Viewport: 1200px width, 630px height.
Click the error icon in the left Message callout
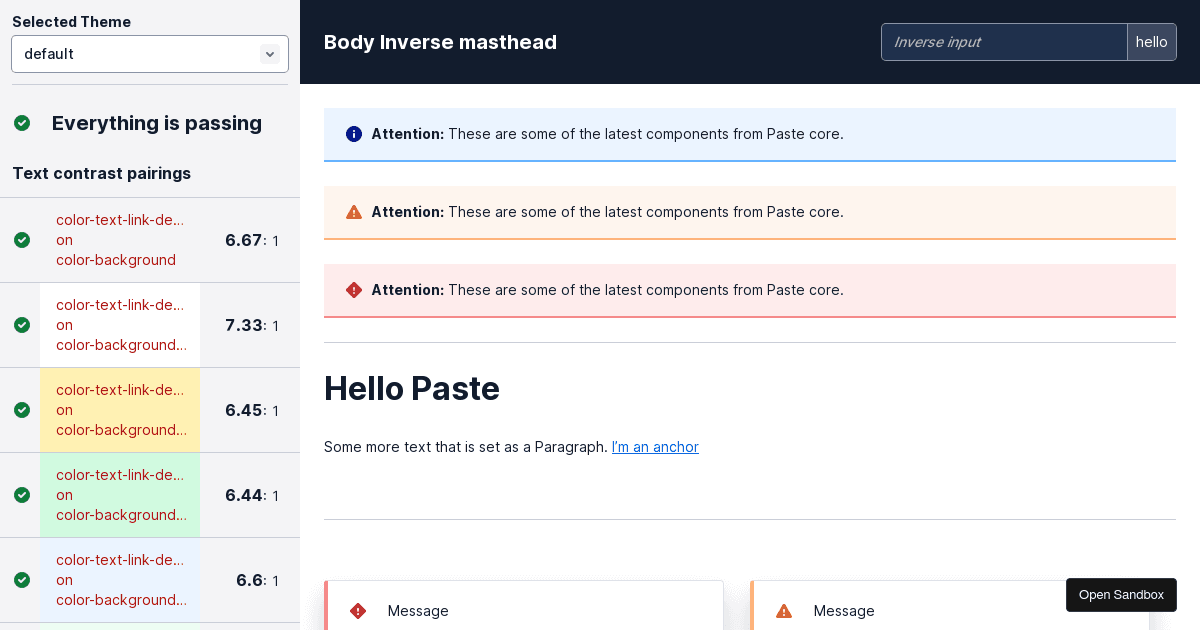(358, 611)
